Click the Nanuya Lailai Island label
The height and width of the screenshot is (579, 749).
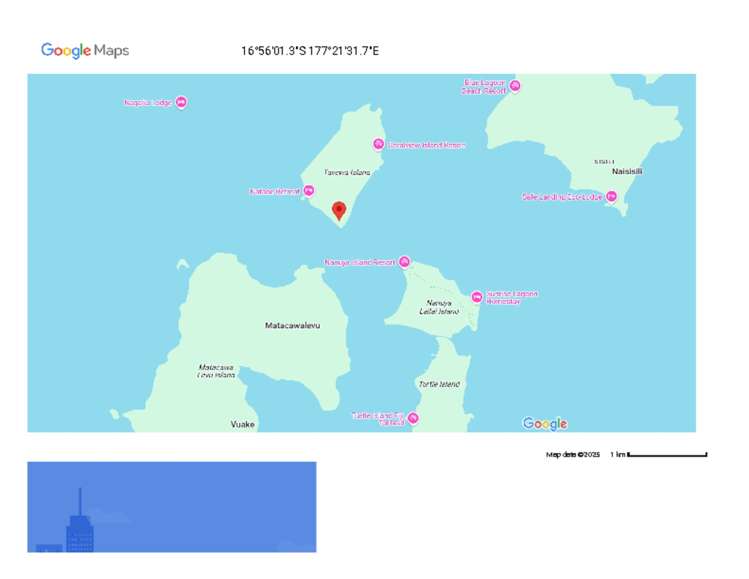439,307
